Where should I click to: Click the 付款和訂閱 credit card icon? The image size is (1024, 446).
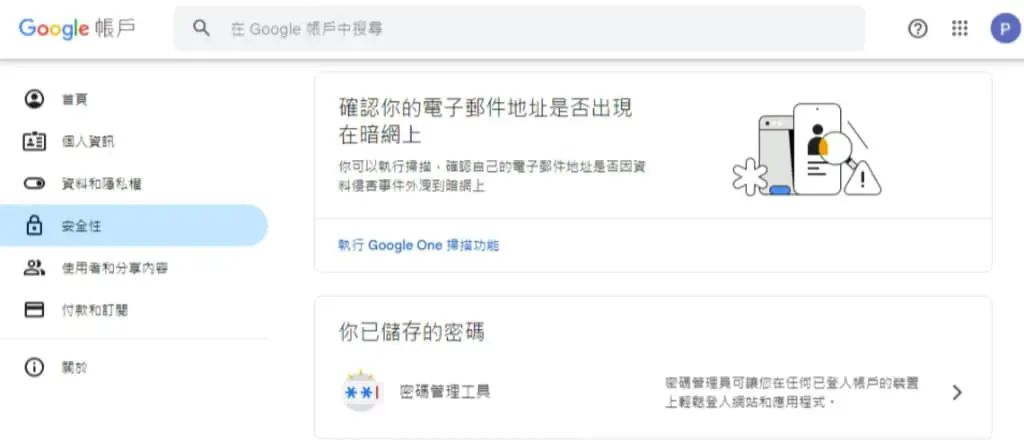(x=34, y=310)
